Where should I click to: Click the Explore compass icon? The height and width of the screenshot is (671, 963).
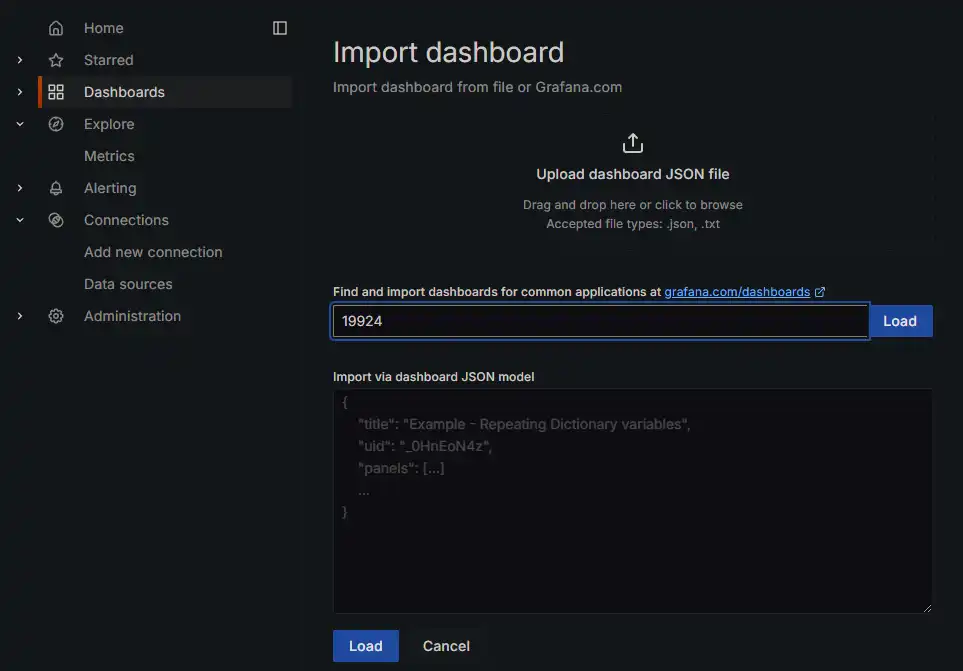pos(56,123)
